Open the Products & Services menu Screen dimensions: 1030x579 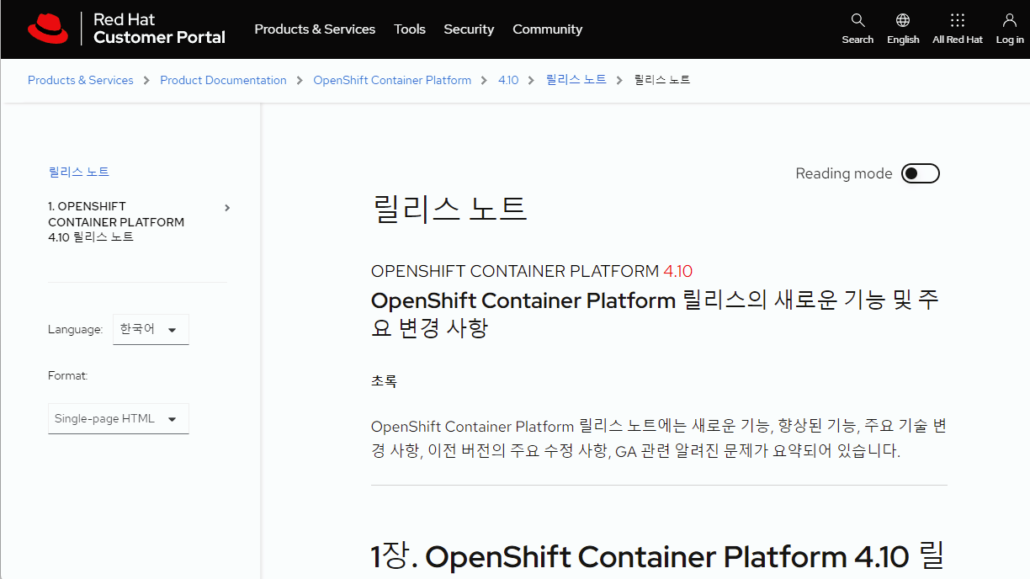315,29
